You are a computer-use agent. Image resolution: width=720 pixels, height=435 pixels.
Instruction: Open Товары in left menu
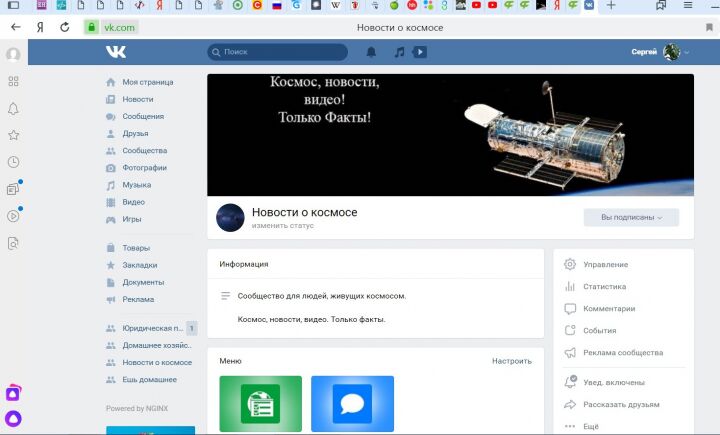pos(136,248)
